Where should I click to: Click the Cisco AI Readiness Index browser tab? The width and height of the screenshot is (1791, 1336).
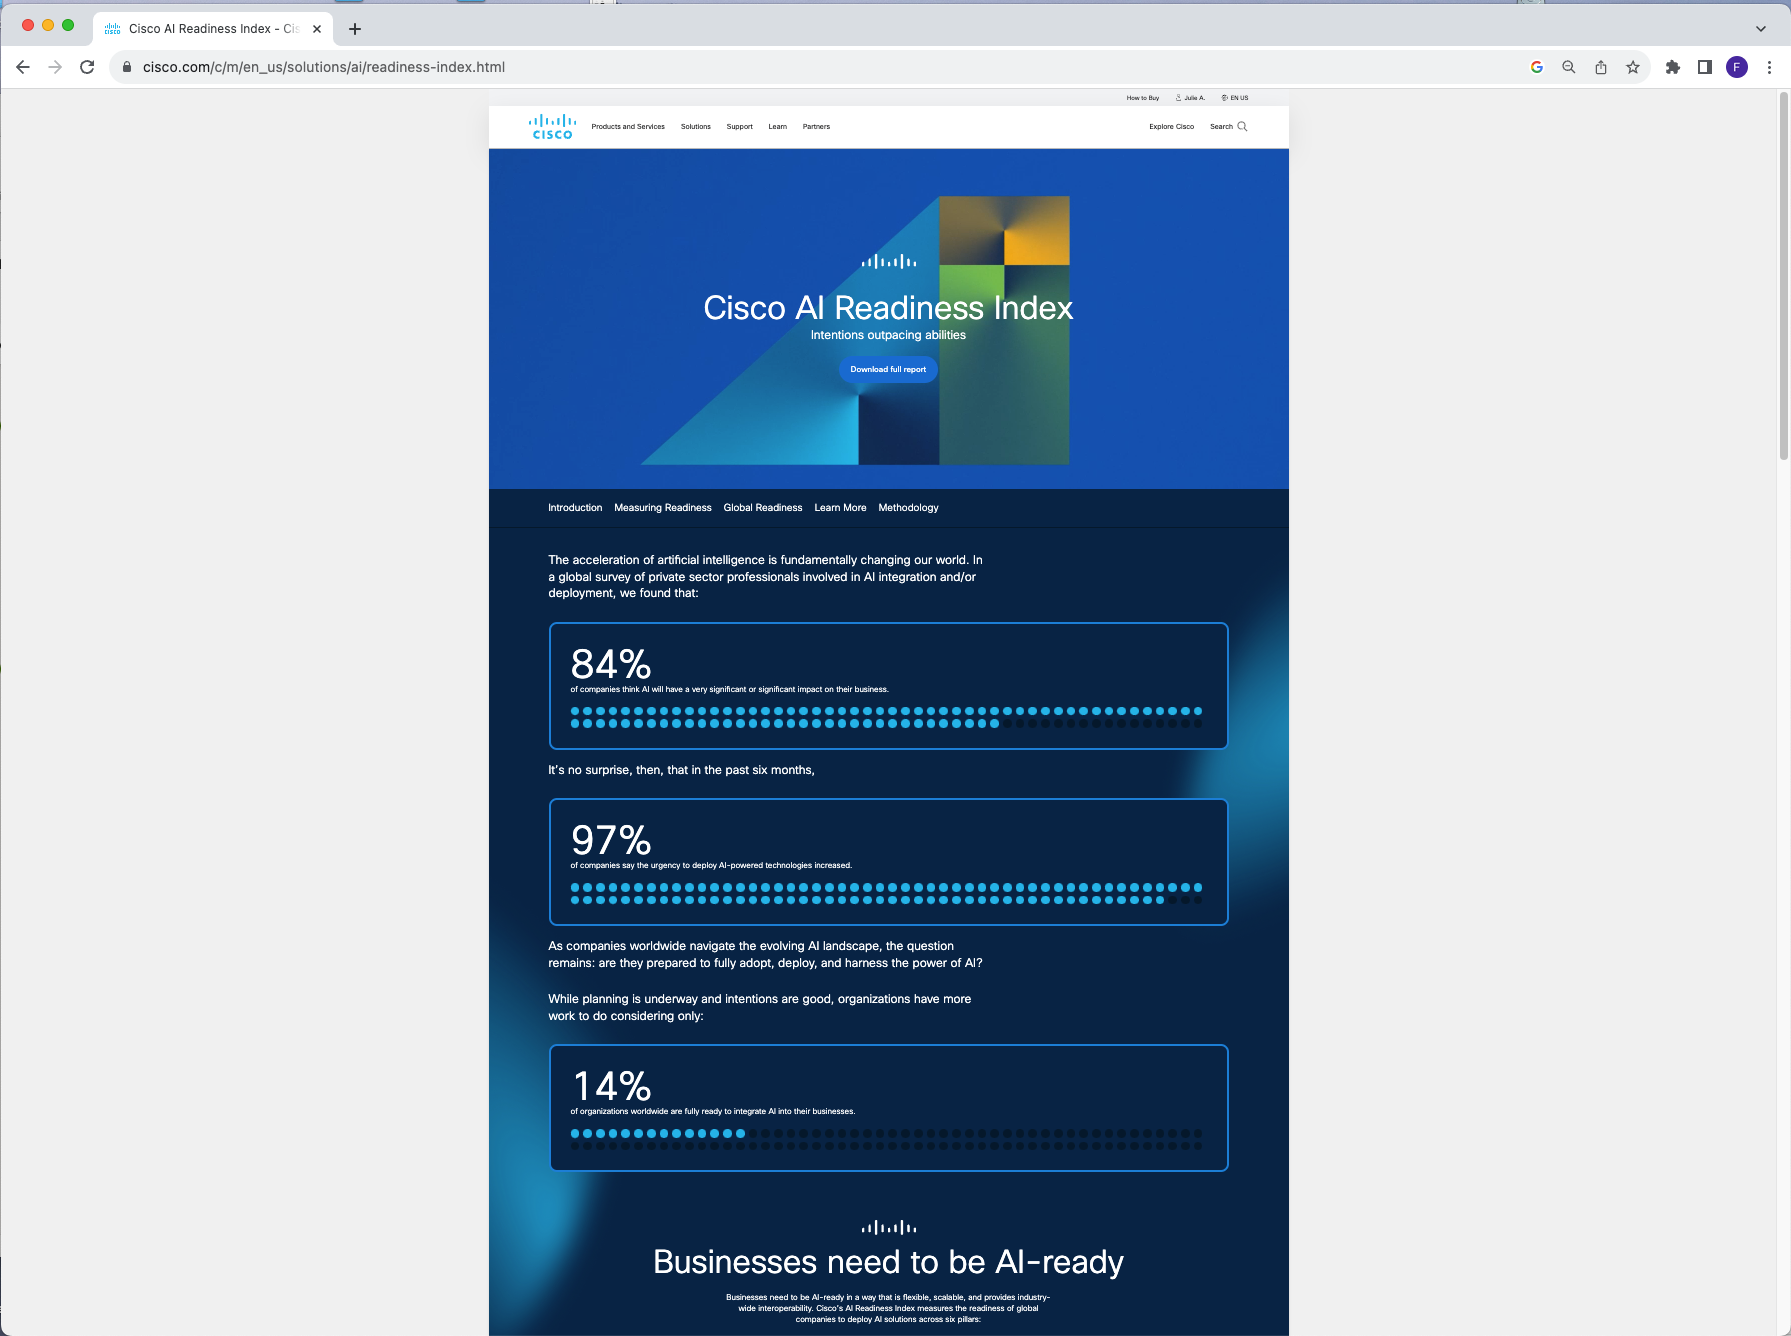point(212,29)
